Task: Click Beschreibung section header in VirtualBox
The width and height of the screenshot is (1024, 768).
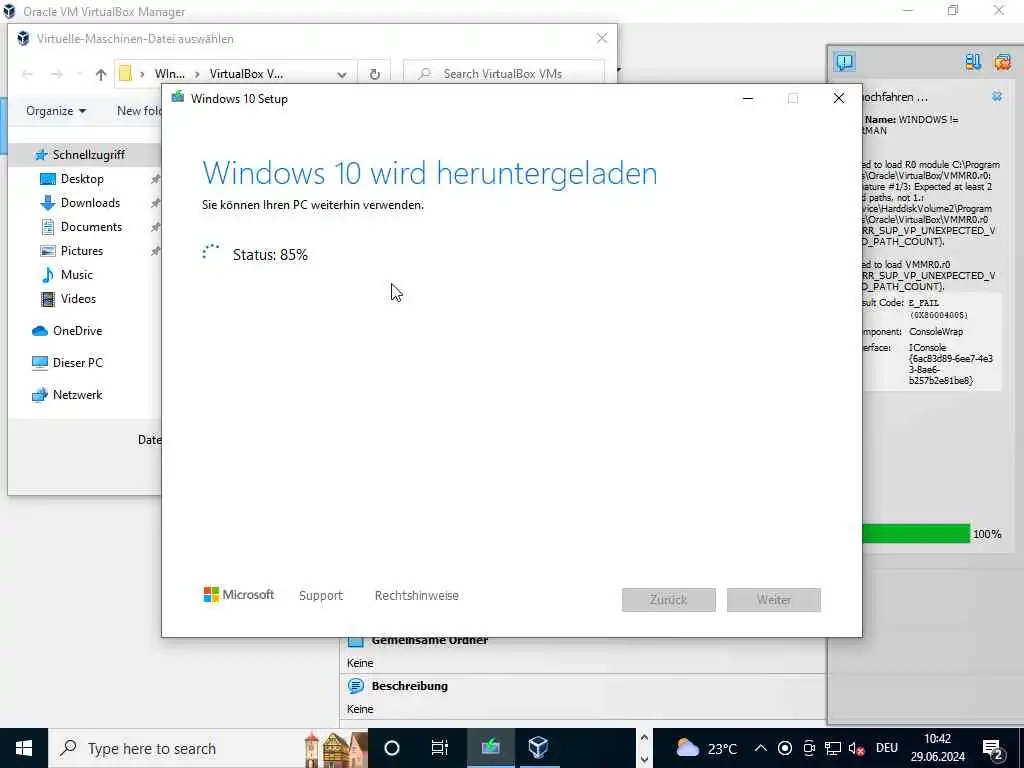Action: [x=409, y=686]
